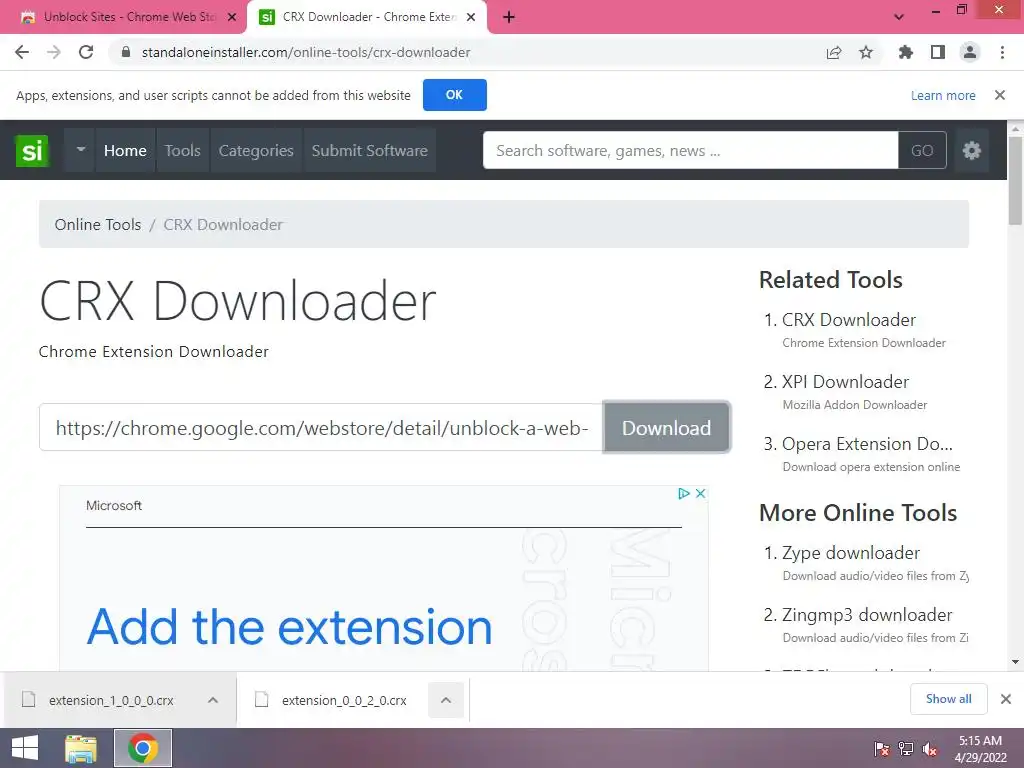Screen dimensions: 1024x768
Task: Open the AdChoices info icon on the ad
Action: tap(684, 493)
